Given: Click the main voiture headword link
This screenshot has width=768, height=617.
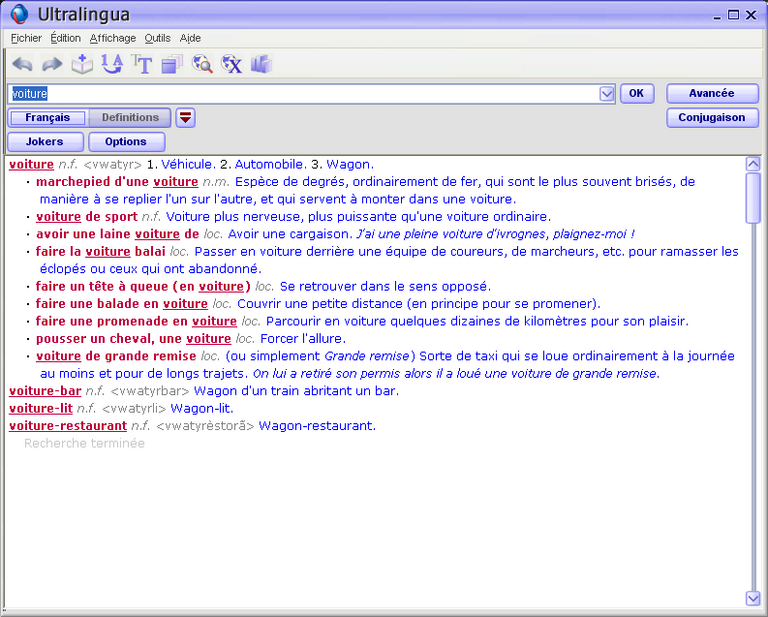Looking at the screenshot, I should pos(31,165).
